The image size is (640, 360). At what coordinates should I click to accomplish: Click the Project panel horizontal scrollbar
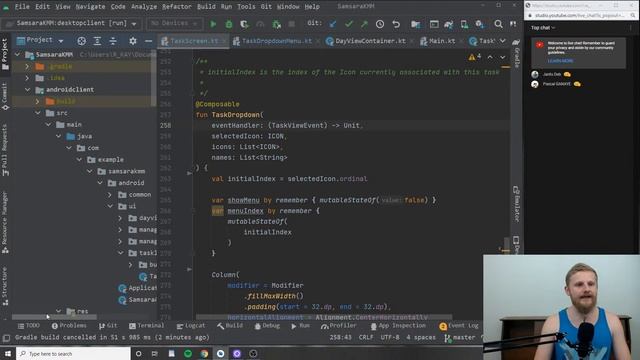(54, 317)
